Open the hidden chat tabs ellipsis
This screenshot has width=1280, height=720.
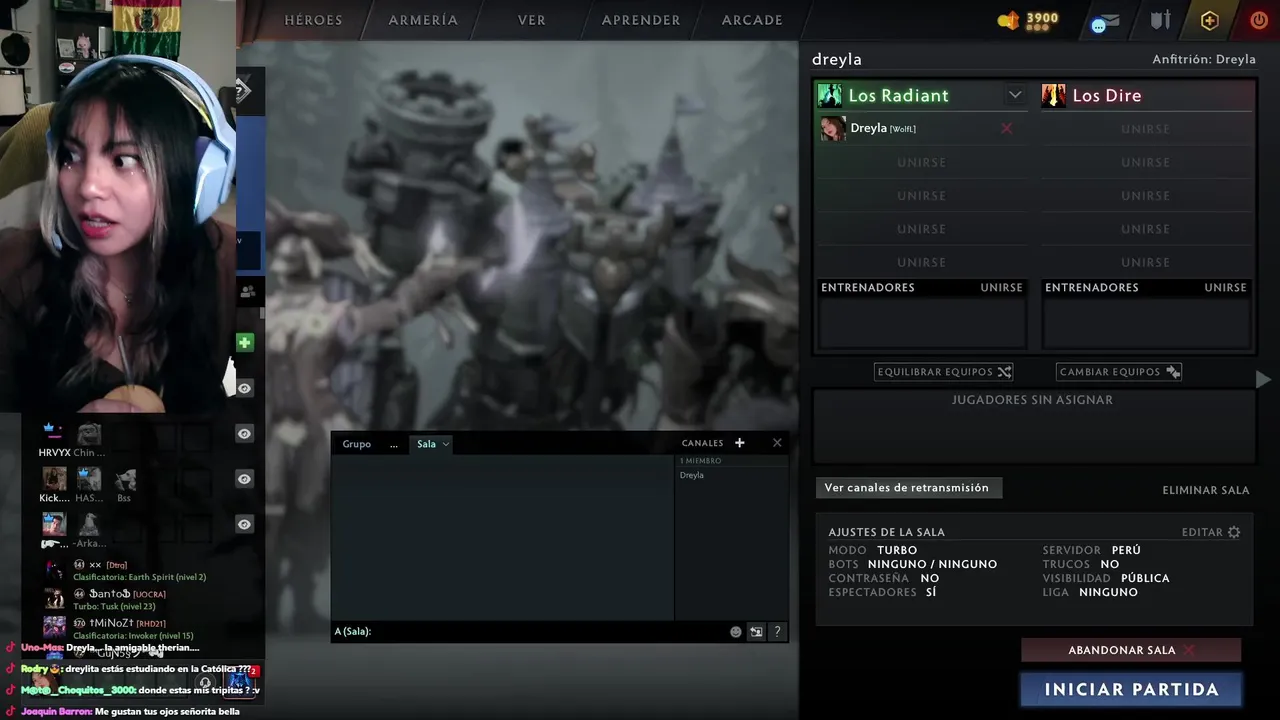tap(394, 444)
